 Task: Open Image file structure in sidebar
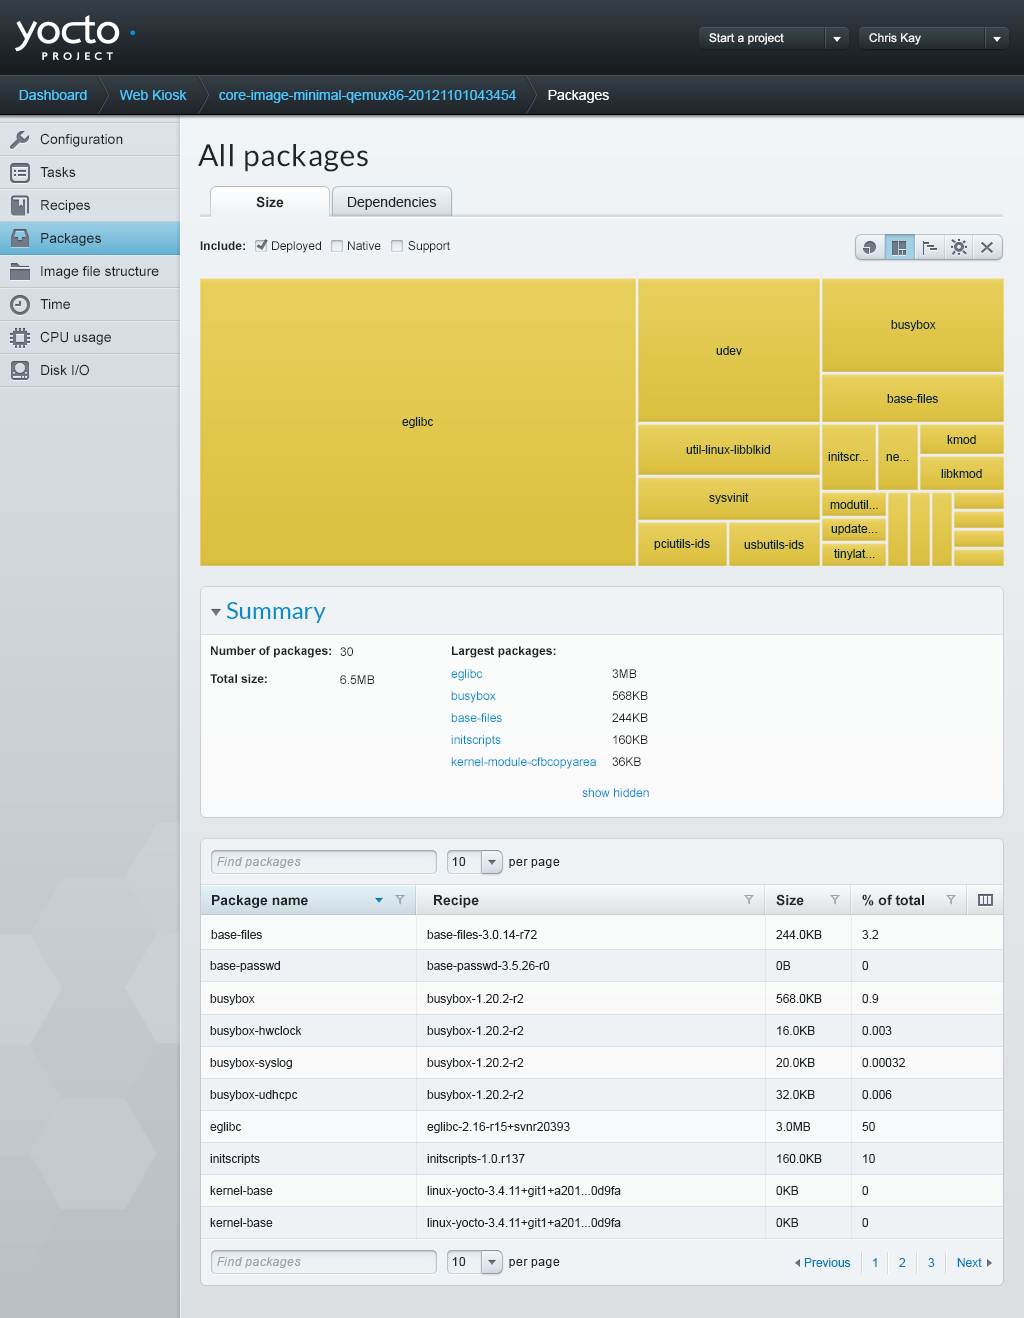point(99,271)
